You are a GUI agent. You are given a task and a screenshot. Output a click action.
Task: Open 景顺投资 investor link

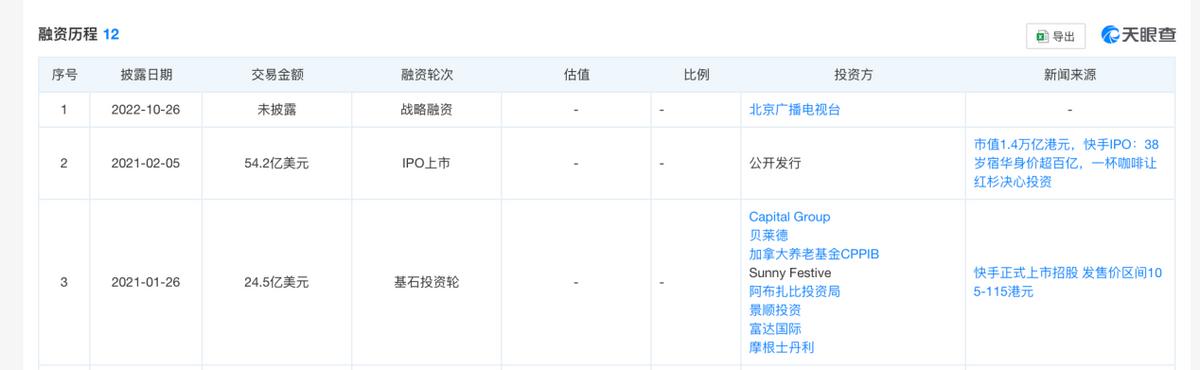point(775,310)
